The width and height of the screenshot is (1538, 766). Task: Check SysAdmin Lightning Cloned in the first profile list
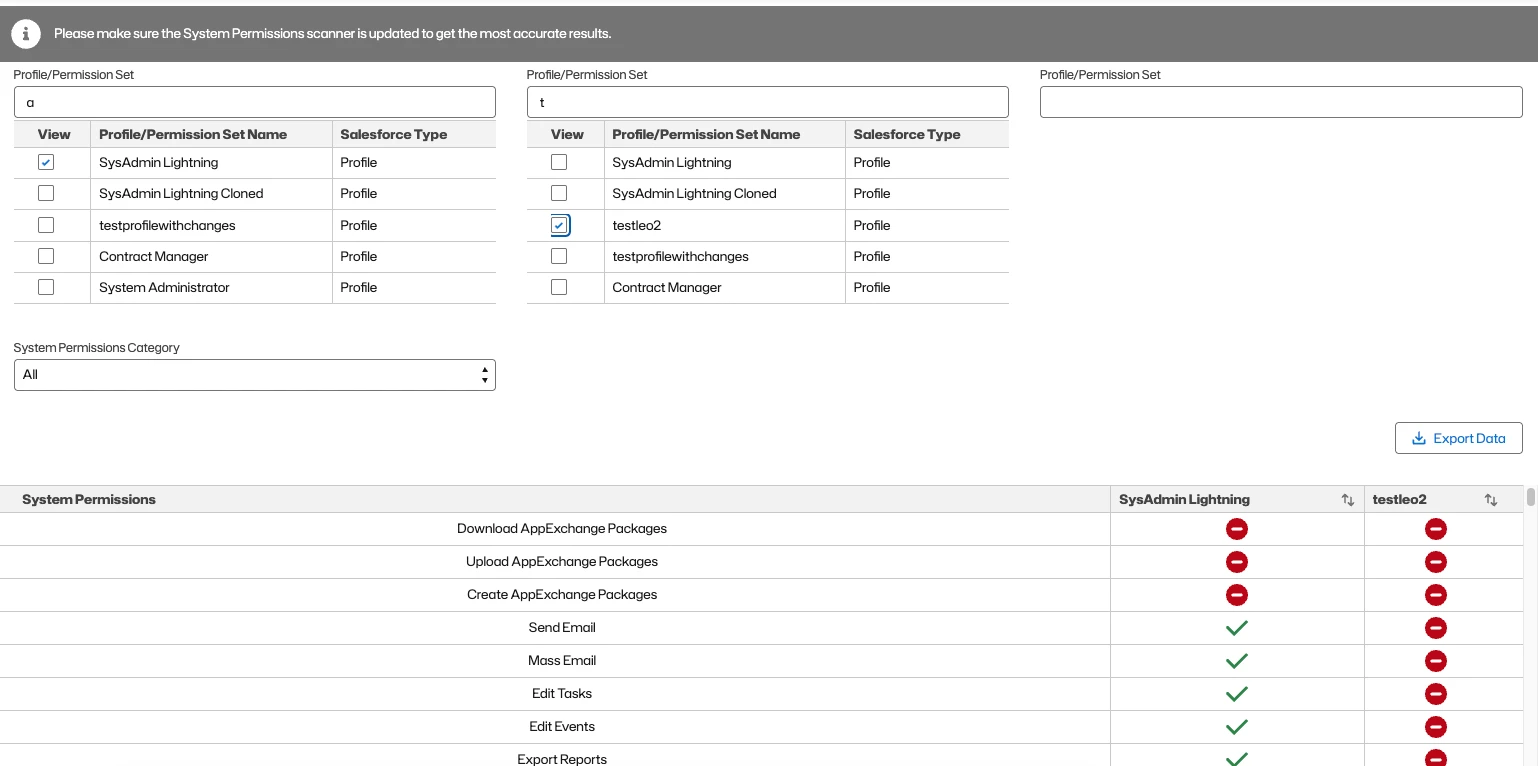click(46, 193)
